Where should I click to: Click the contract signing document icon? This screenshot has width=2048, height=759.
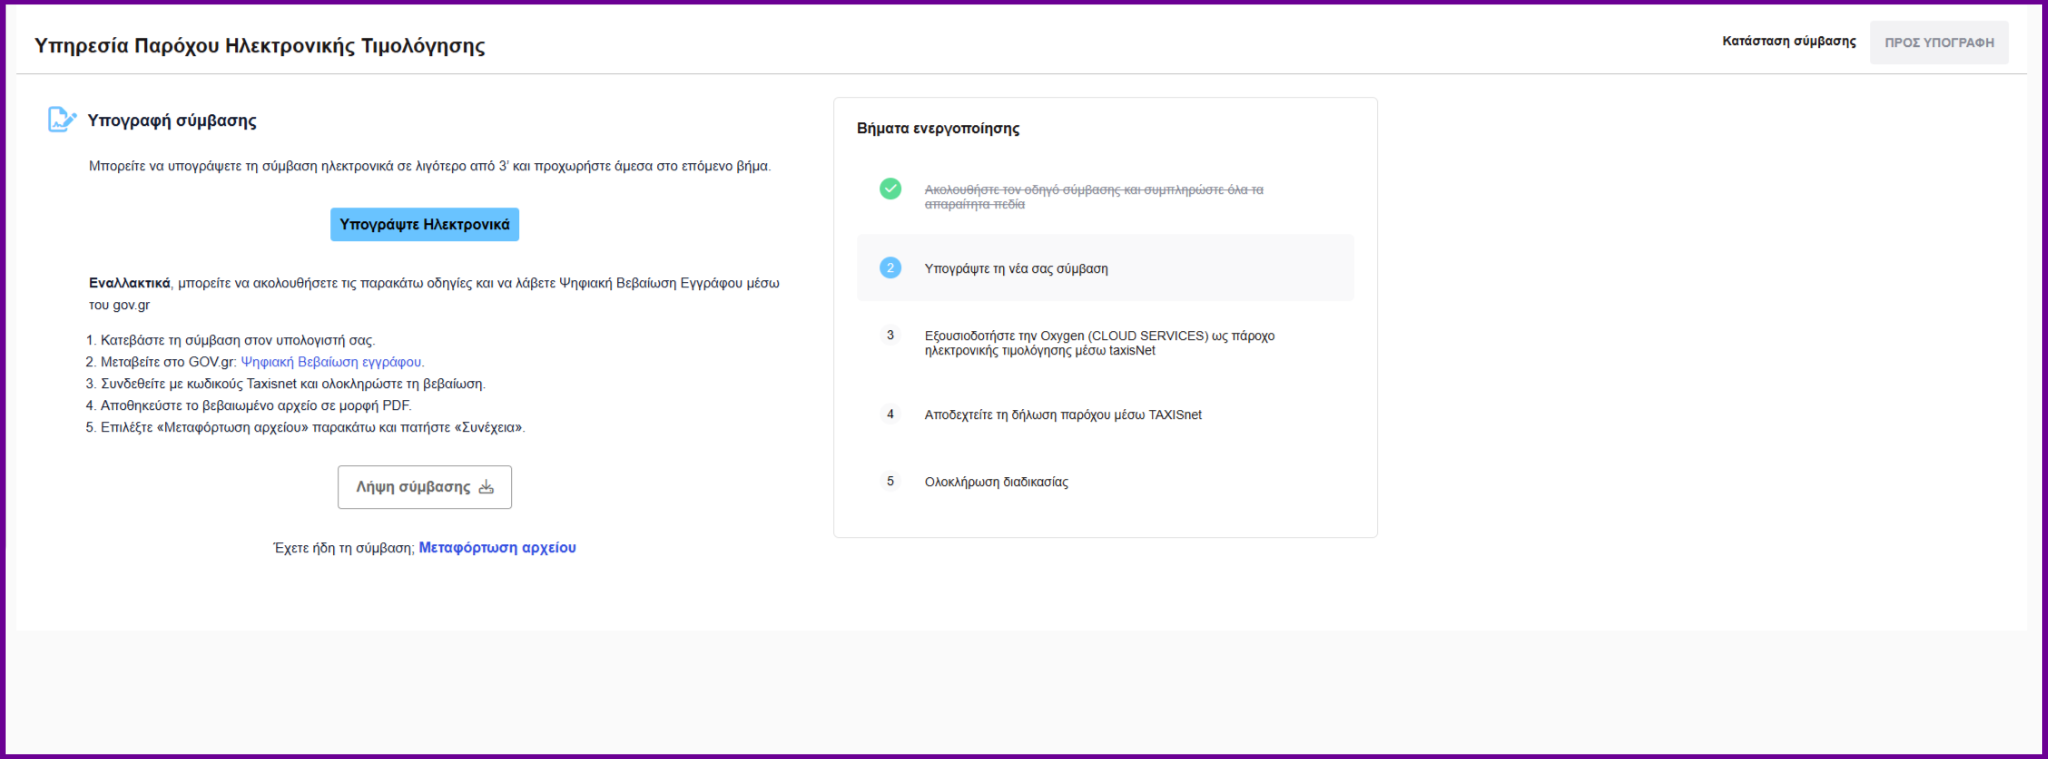coord(61,120)
